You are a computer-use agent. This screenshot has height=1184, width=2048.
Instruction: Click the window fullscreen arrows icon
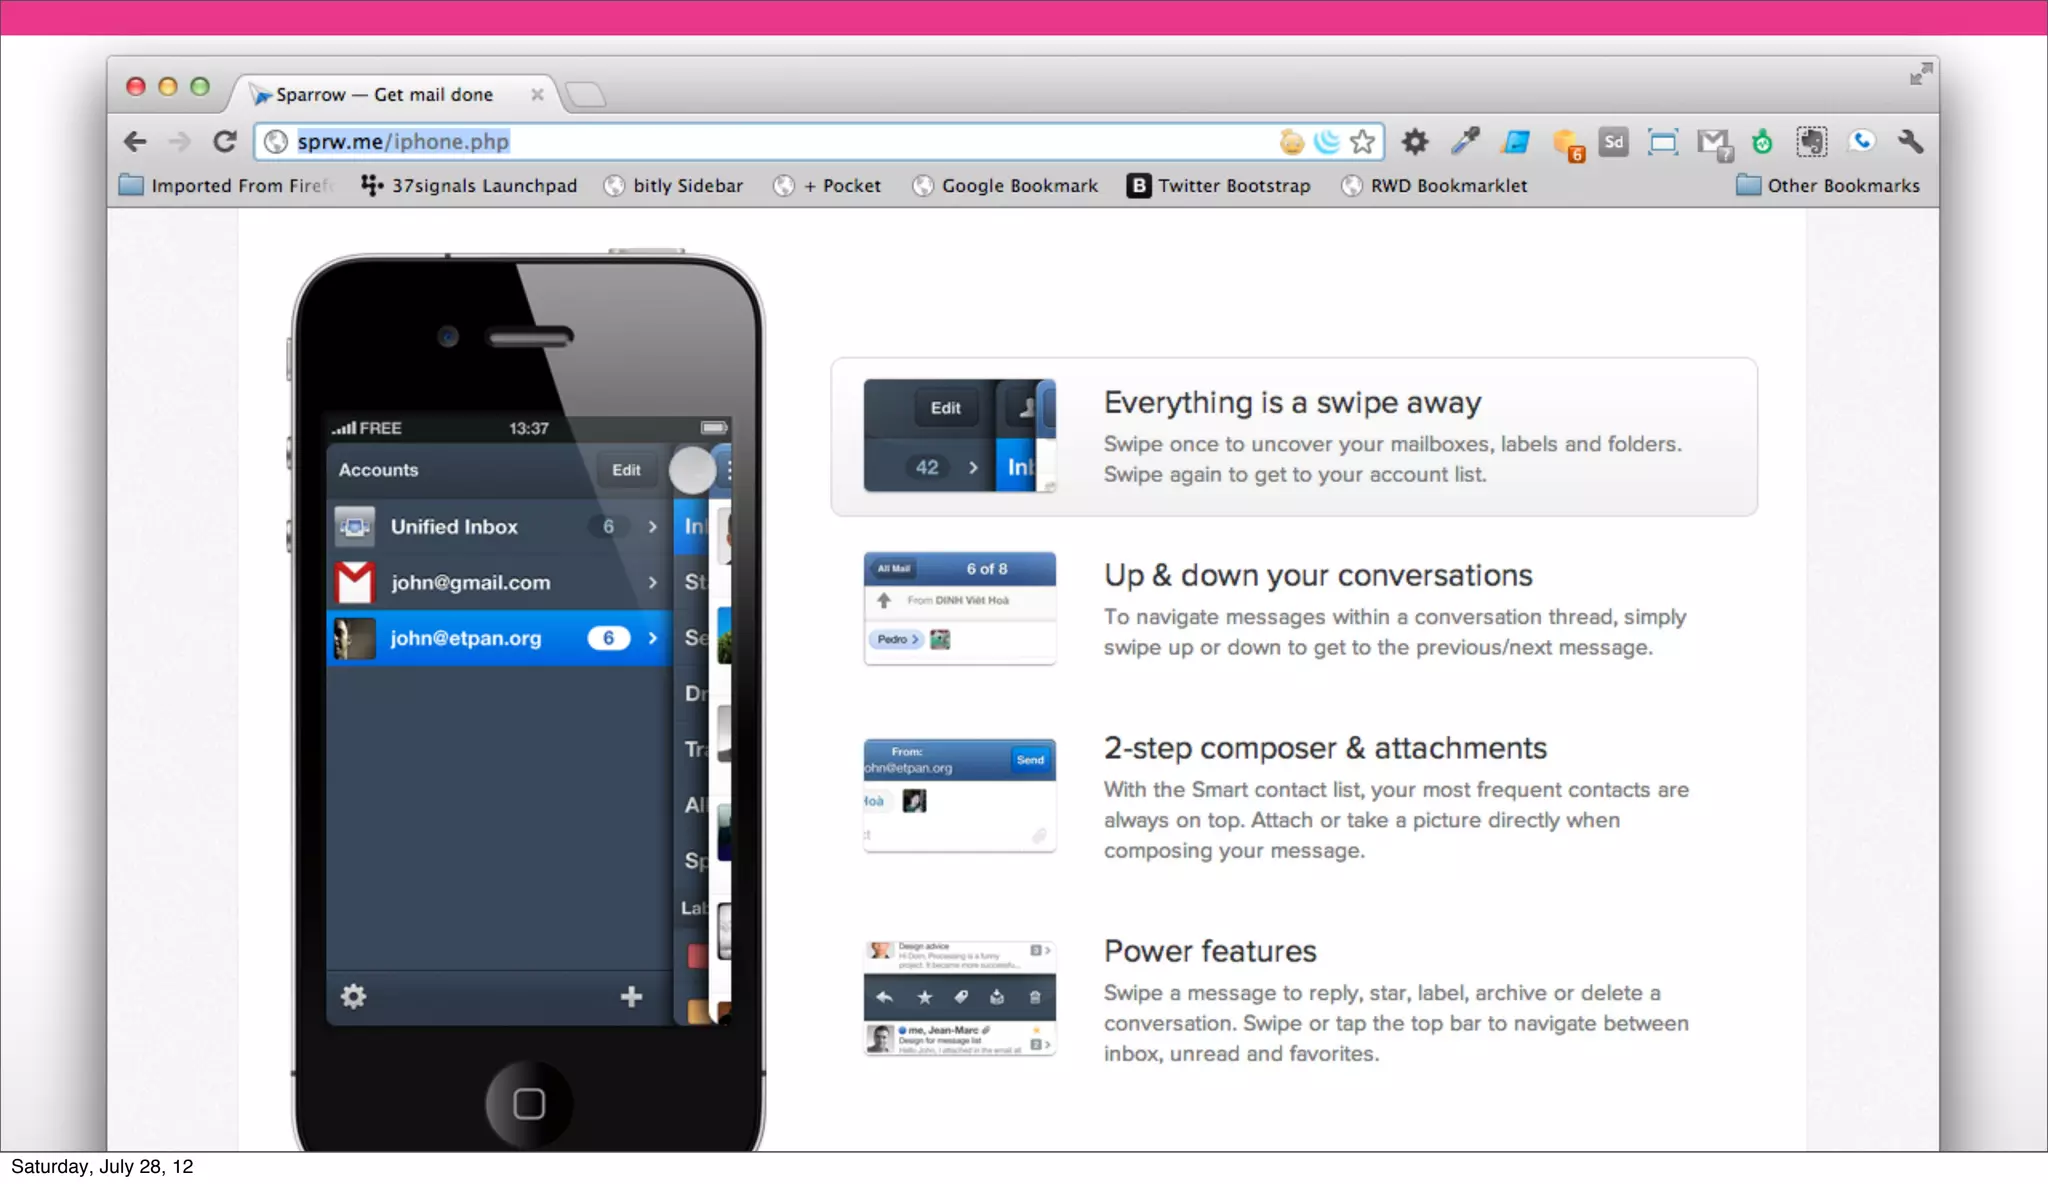click(1920, 74)
